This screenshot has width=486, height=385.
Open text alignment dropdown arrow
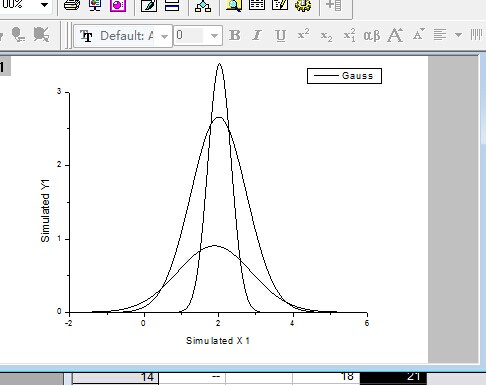point(459,35)
